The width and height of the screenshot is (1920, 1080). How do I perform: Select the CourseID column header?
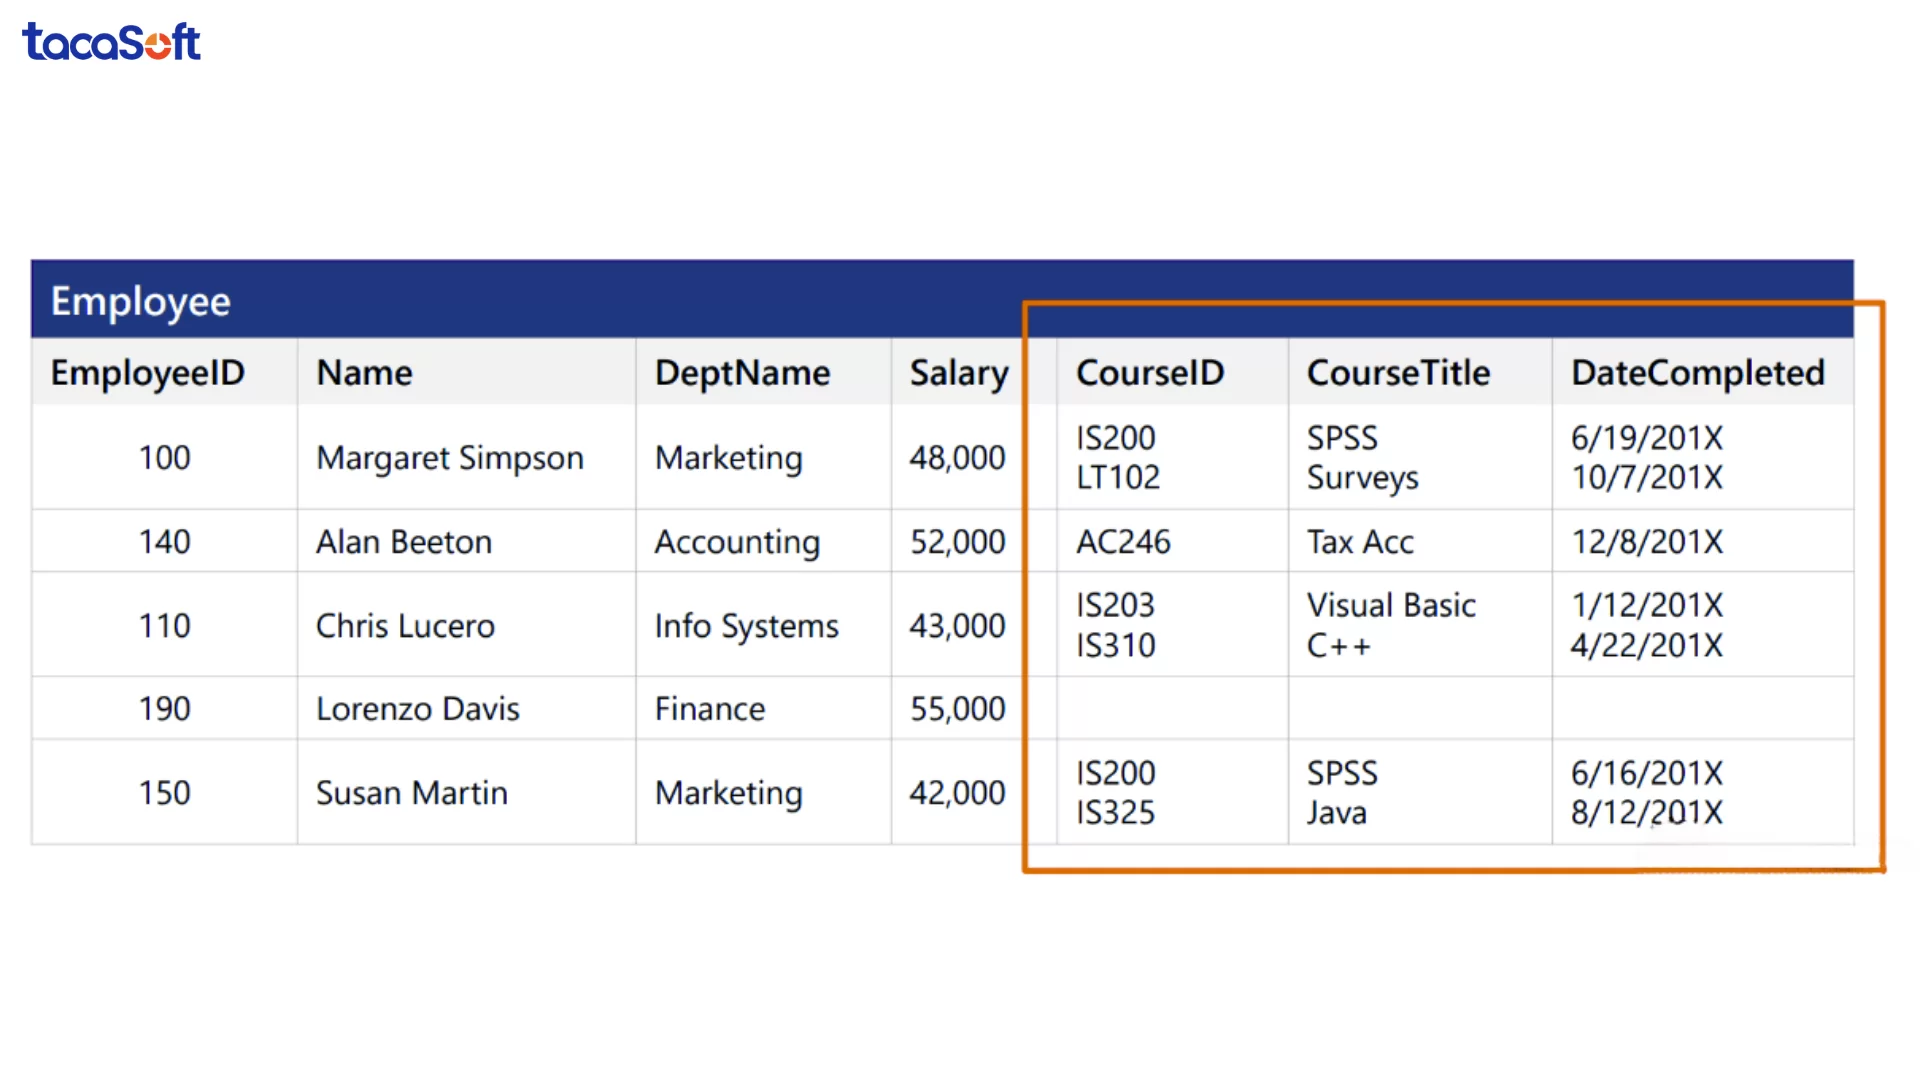coord(1150,373)
